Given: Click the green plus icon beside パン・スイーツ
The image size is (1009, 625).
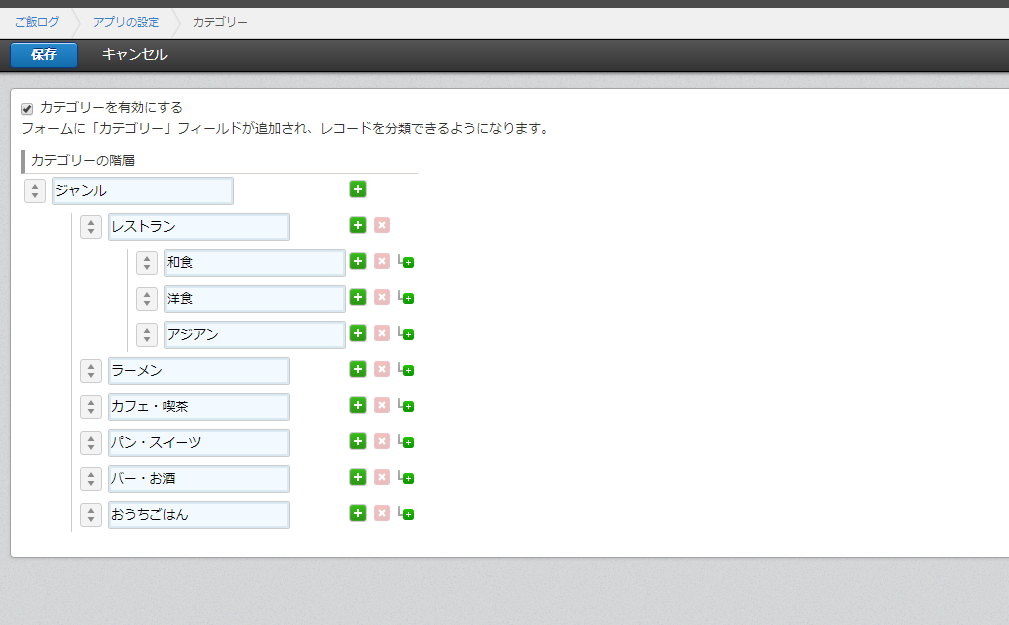Looking at the screenshot, I should pyautogui.click(x=358, y=442).
